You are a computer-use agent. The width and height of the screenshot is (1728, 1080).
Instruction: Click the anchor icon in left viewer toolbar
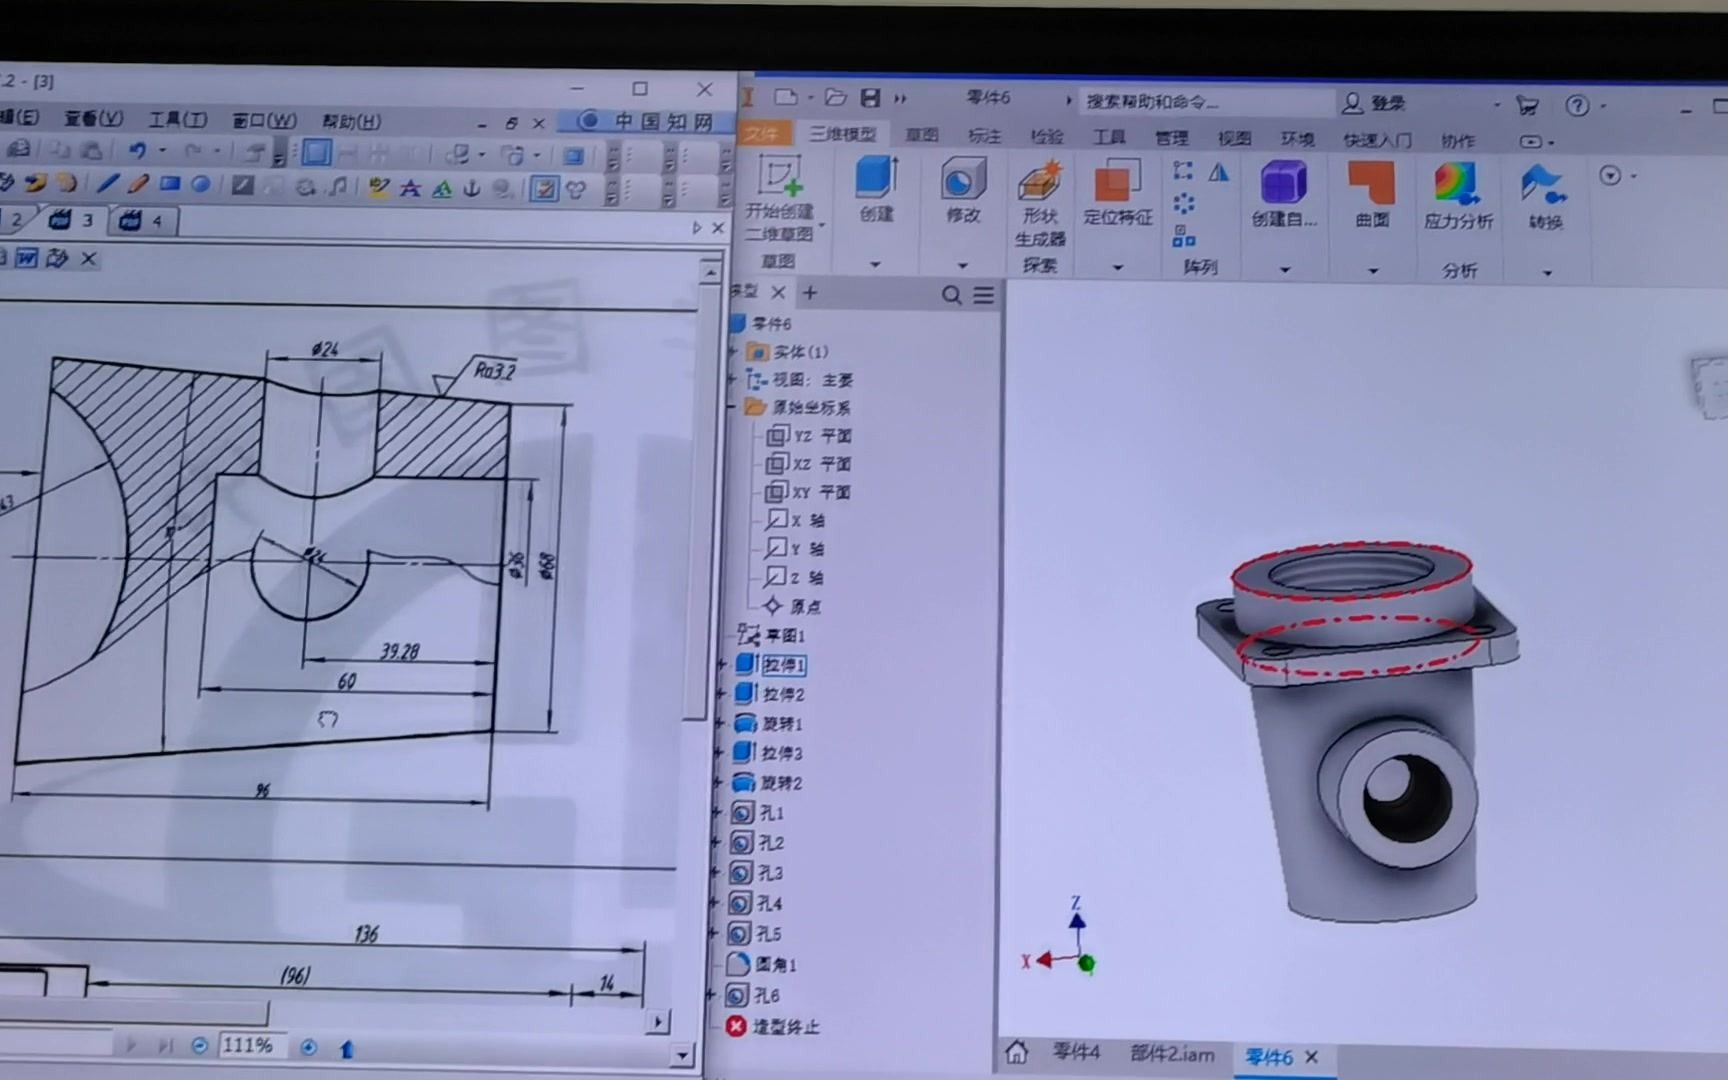click(x=472, y=188)
